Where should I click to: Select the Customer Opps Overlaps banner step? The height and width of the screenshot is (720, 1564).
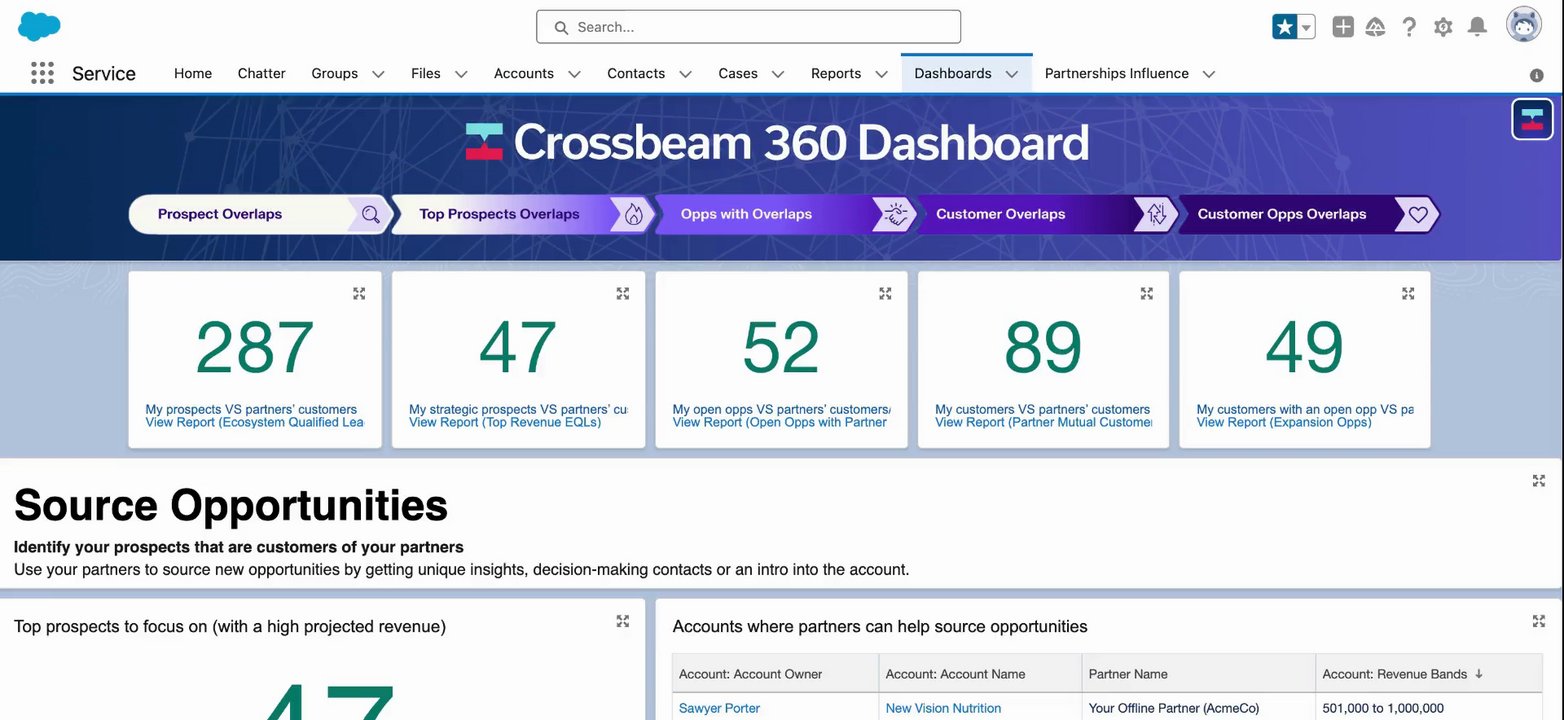point(1309,214)
